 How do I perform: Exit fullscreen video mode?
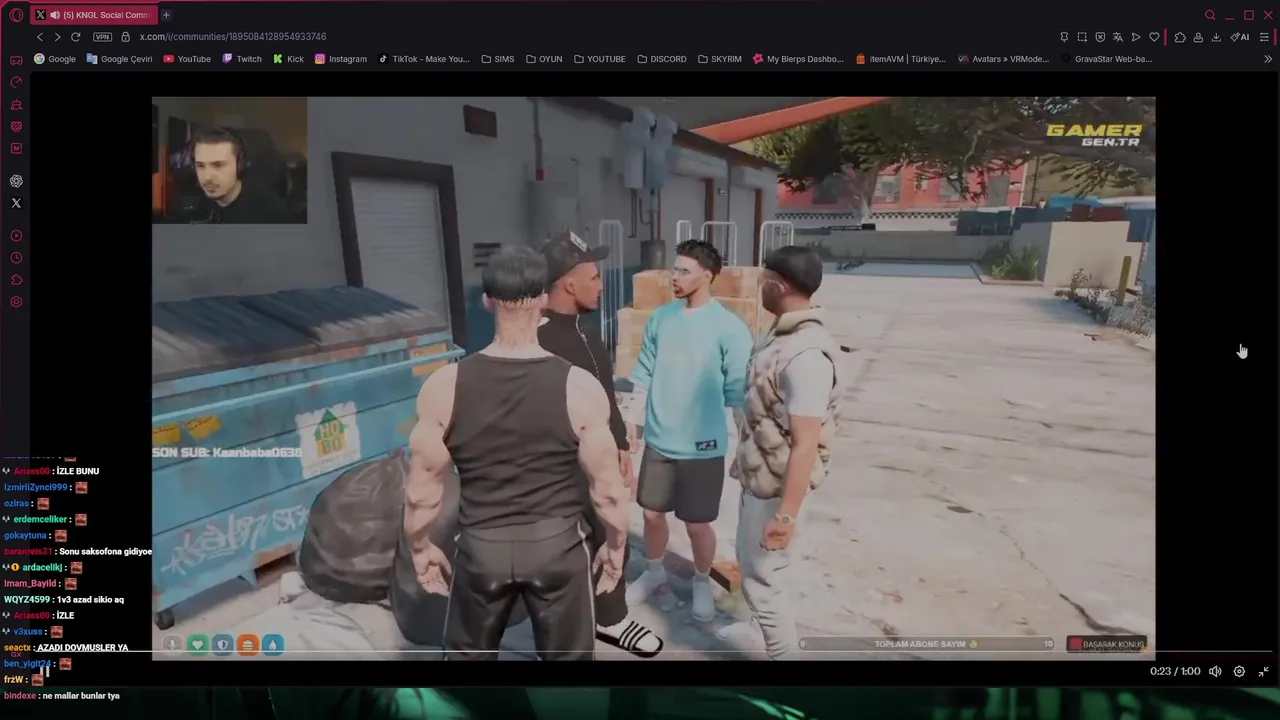click(x=1263, y=671)
